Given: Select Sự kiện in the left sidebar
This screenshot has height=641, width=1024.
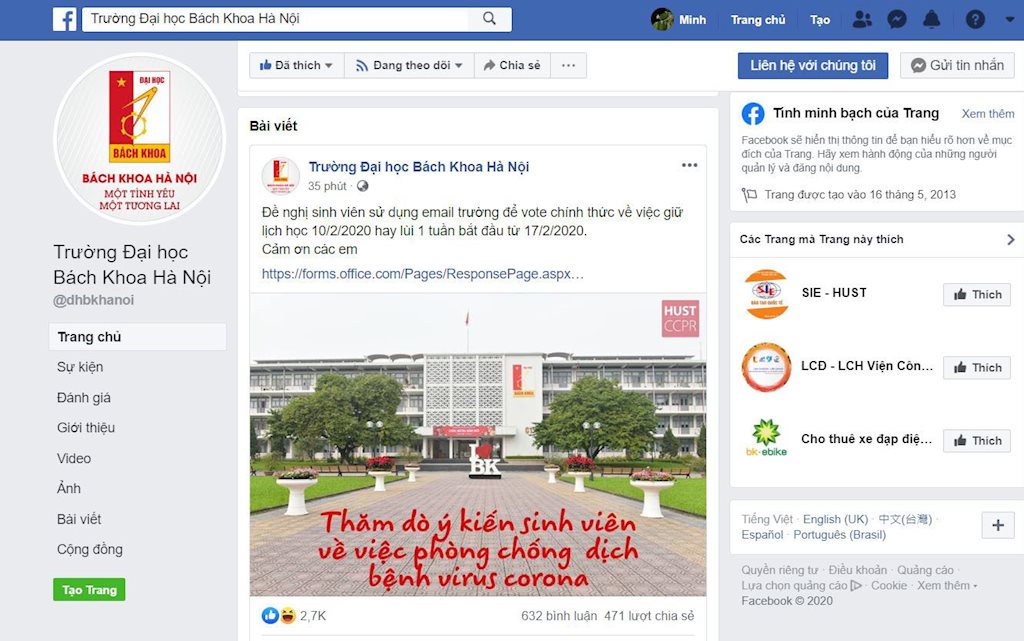Looking at the screenshot, I should [x=80, y=367].
